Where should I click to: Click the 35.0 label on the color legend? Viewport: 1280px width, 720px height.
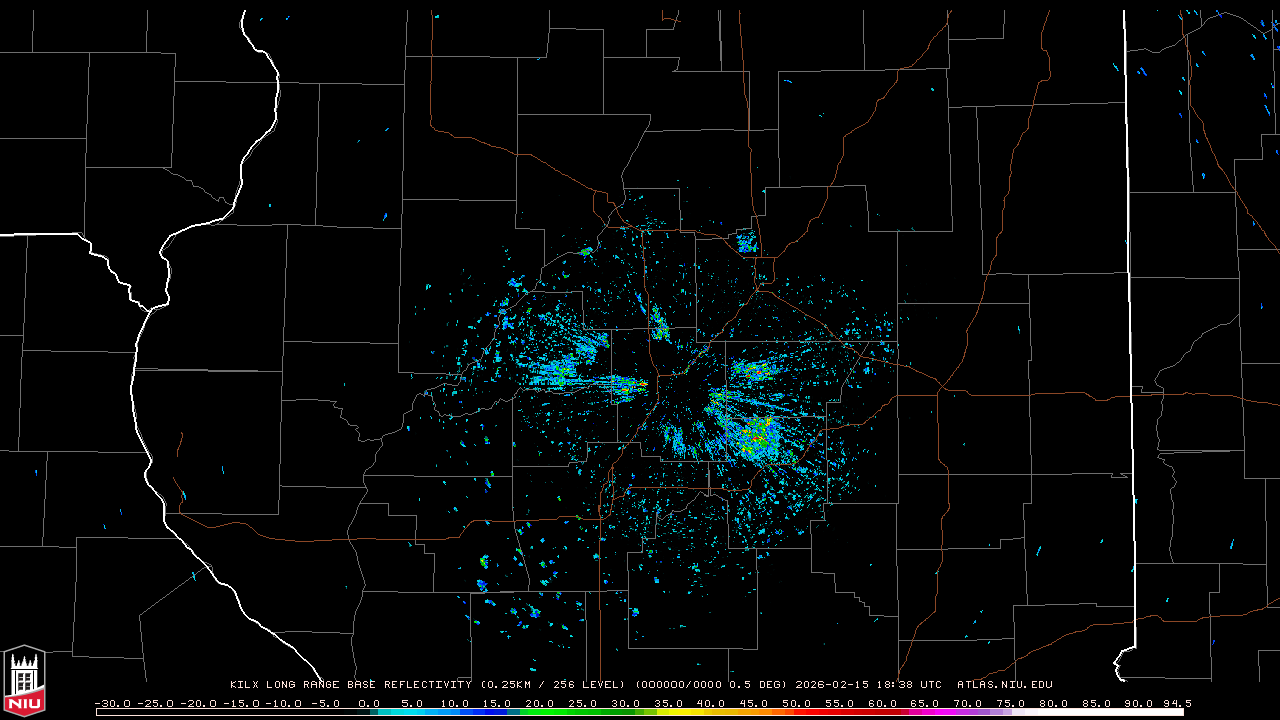tap(669, 703)
